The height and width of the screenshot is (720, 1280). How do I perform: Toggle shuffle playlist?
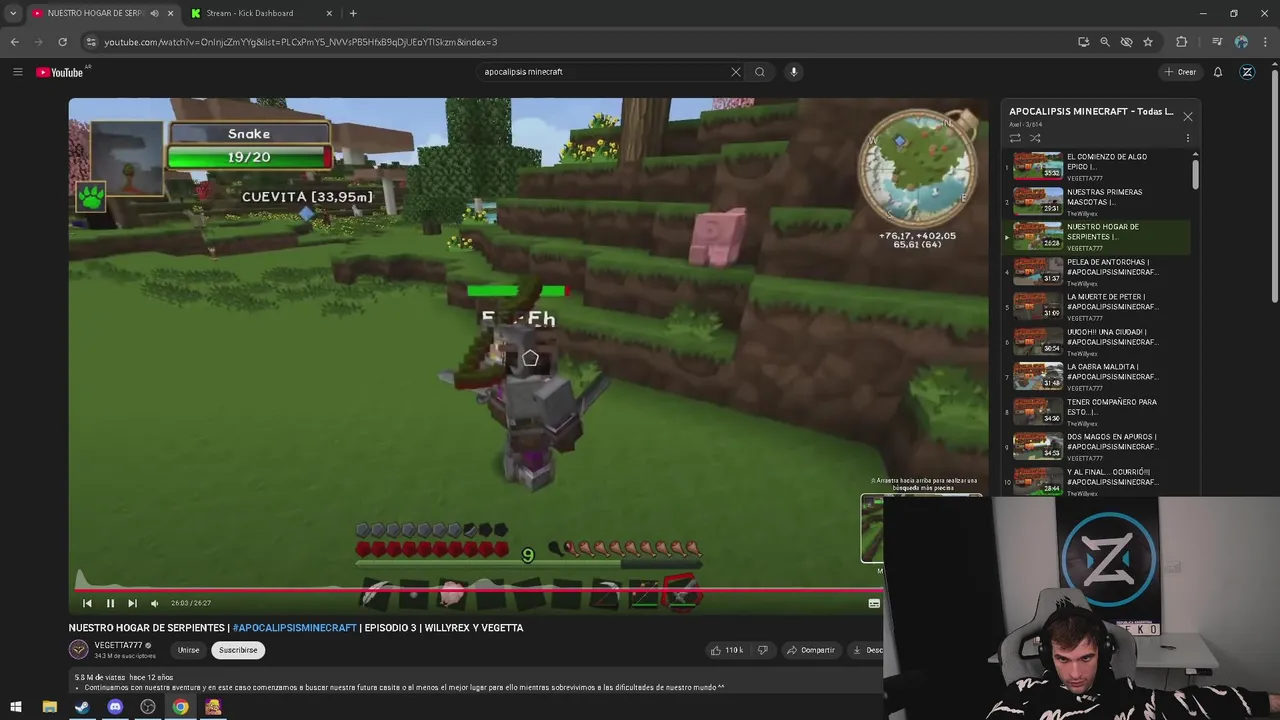pyautogui.click(x=1035, y=138)
